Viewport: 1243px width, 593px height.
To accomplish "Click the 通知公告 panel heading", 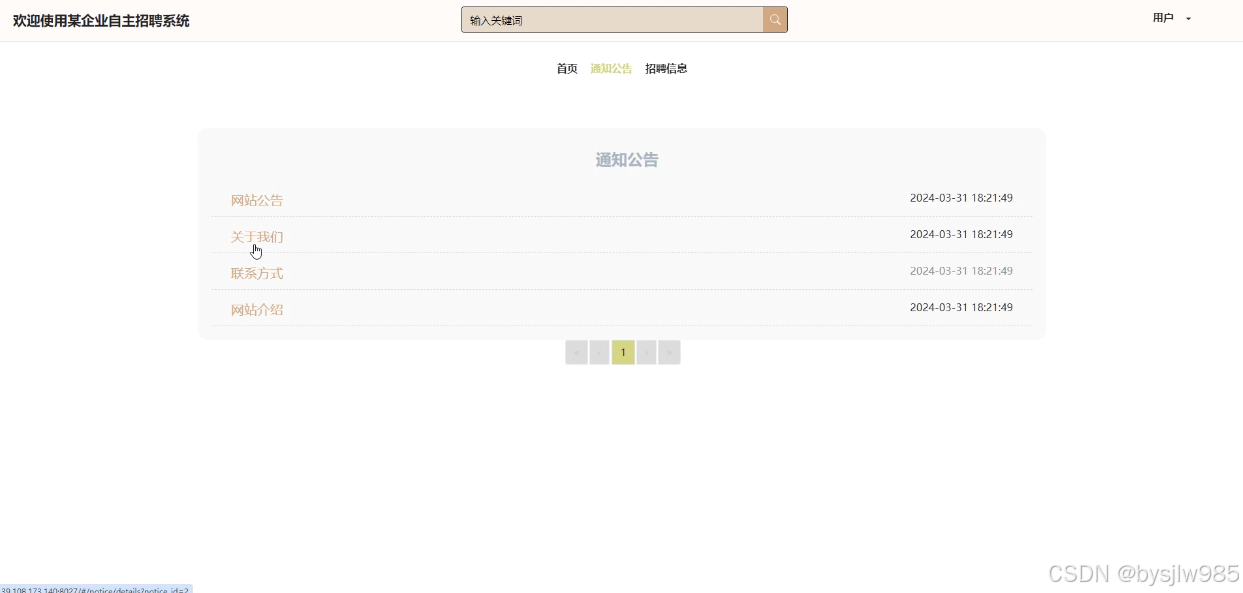I will click(627, 160).
